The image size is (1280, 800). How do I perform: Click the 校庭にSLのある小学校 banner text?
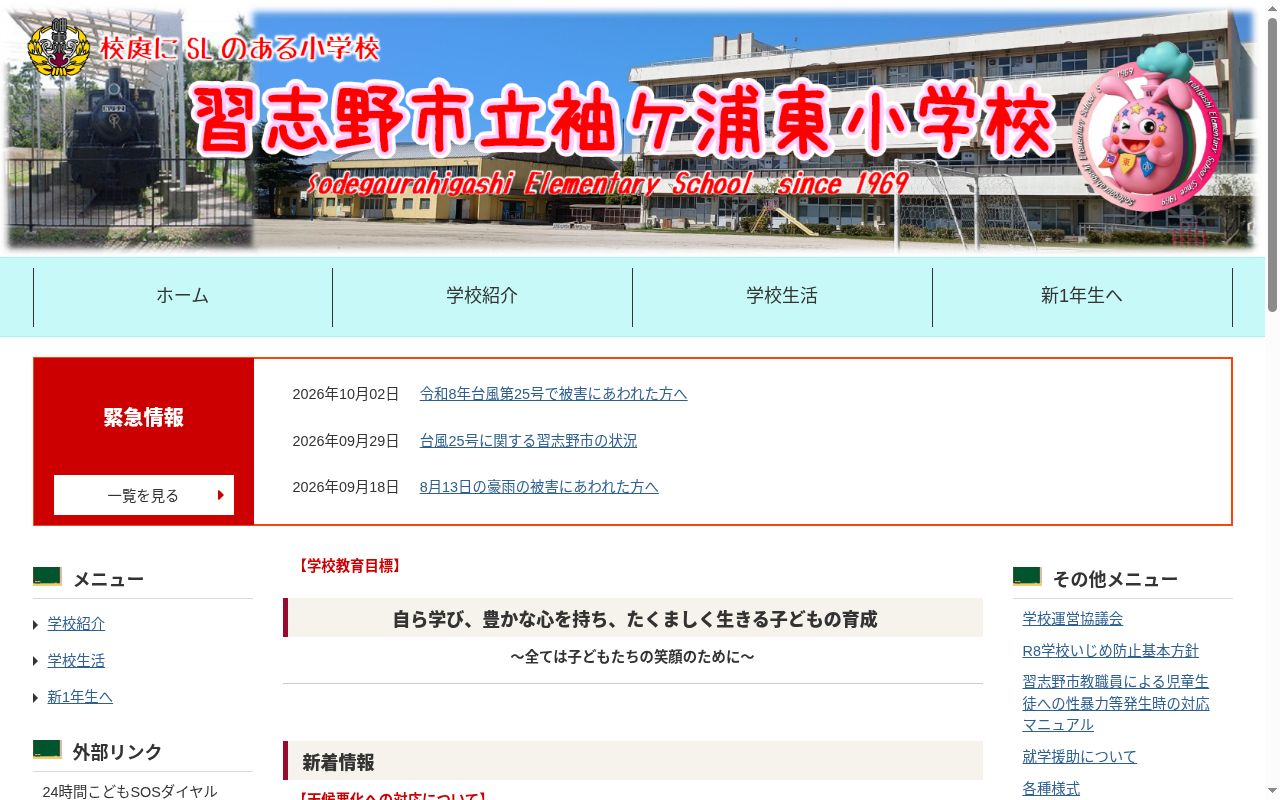(240, 47)
